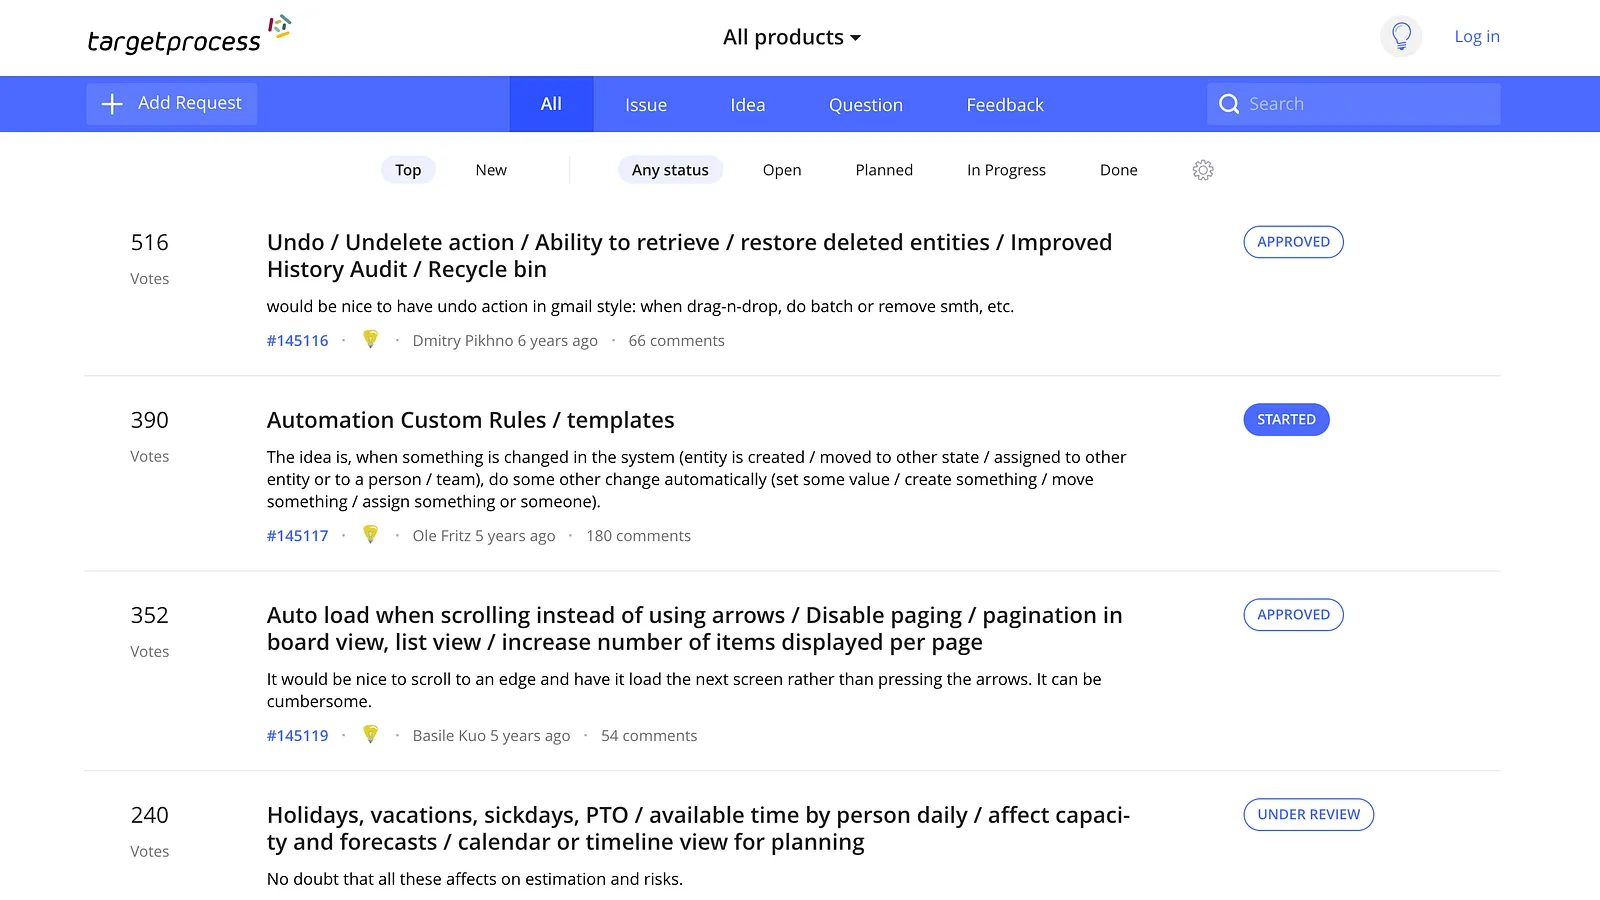1600x900 pixels.
Task: Switch to the All tab
Action: click(551, 104)
